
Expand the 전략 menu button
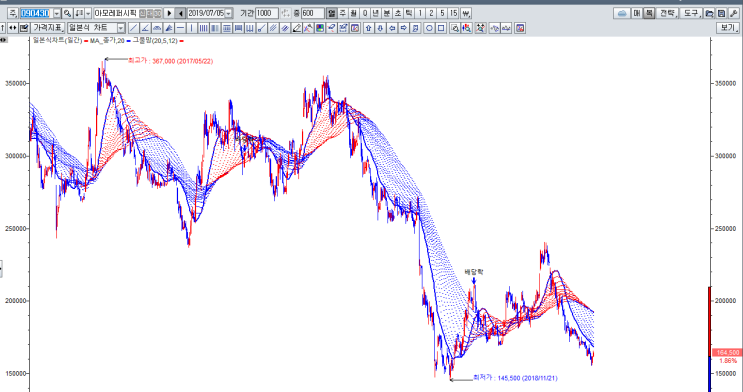coord(667,13)
